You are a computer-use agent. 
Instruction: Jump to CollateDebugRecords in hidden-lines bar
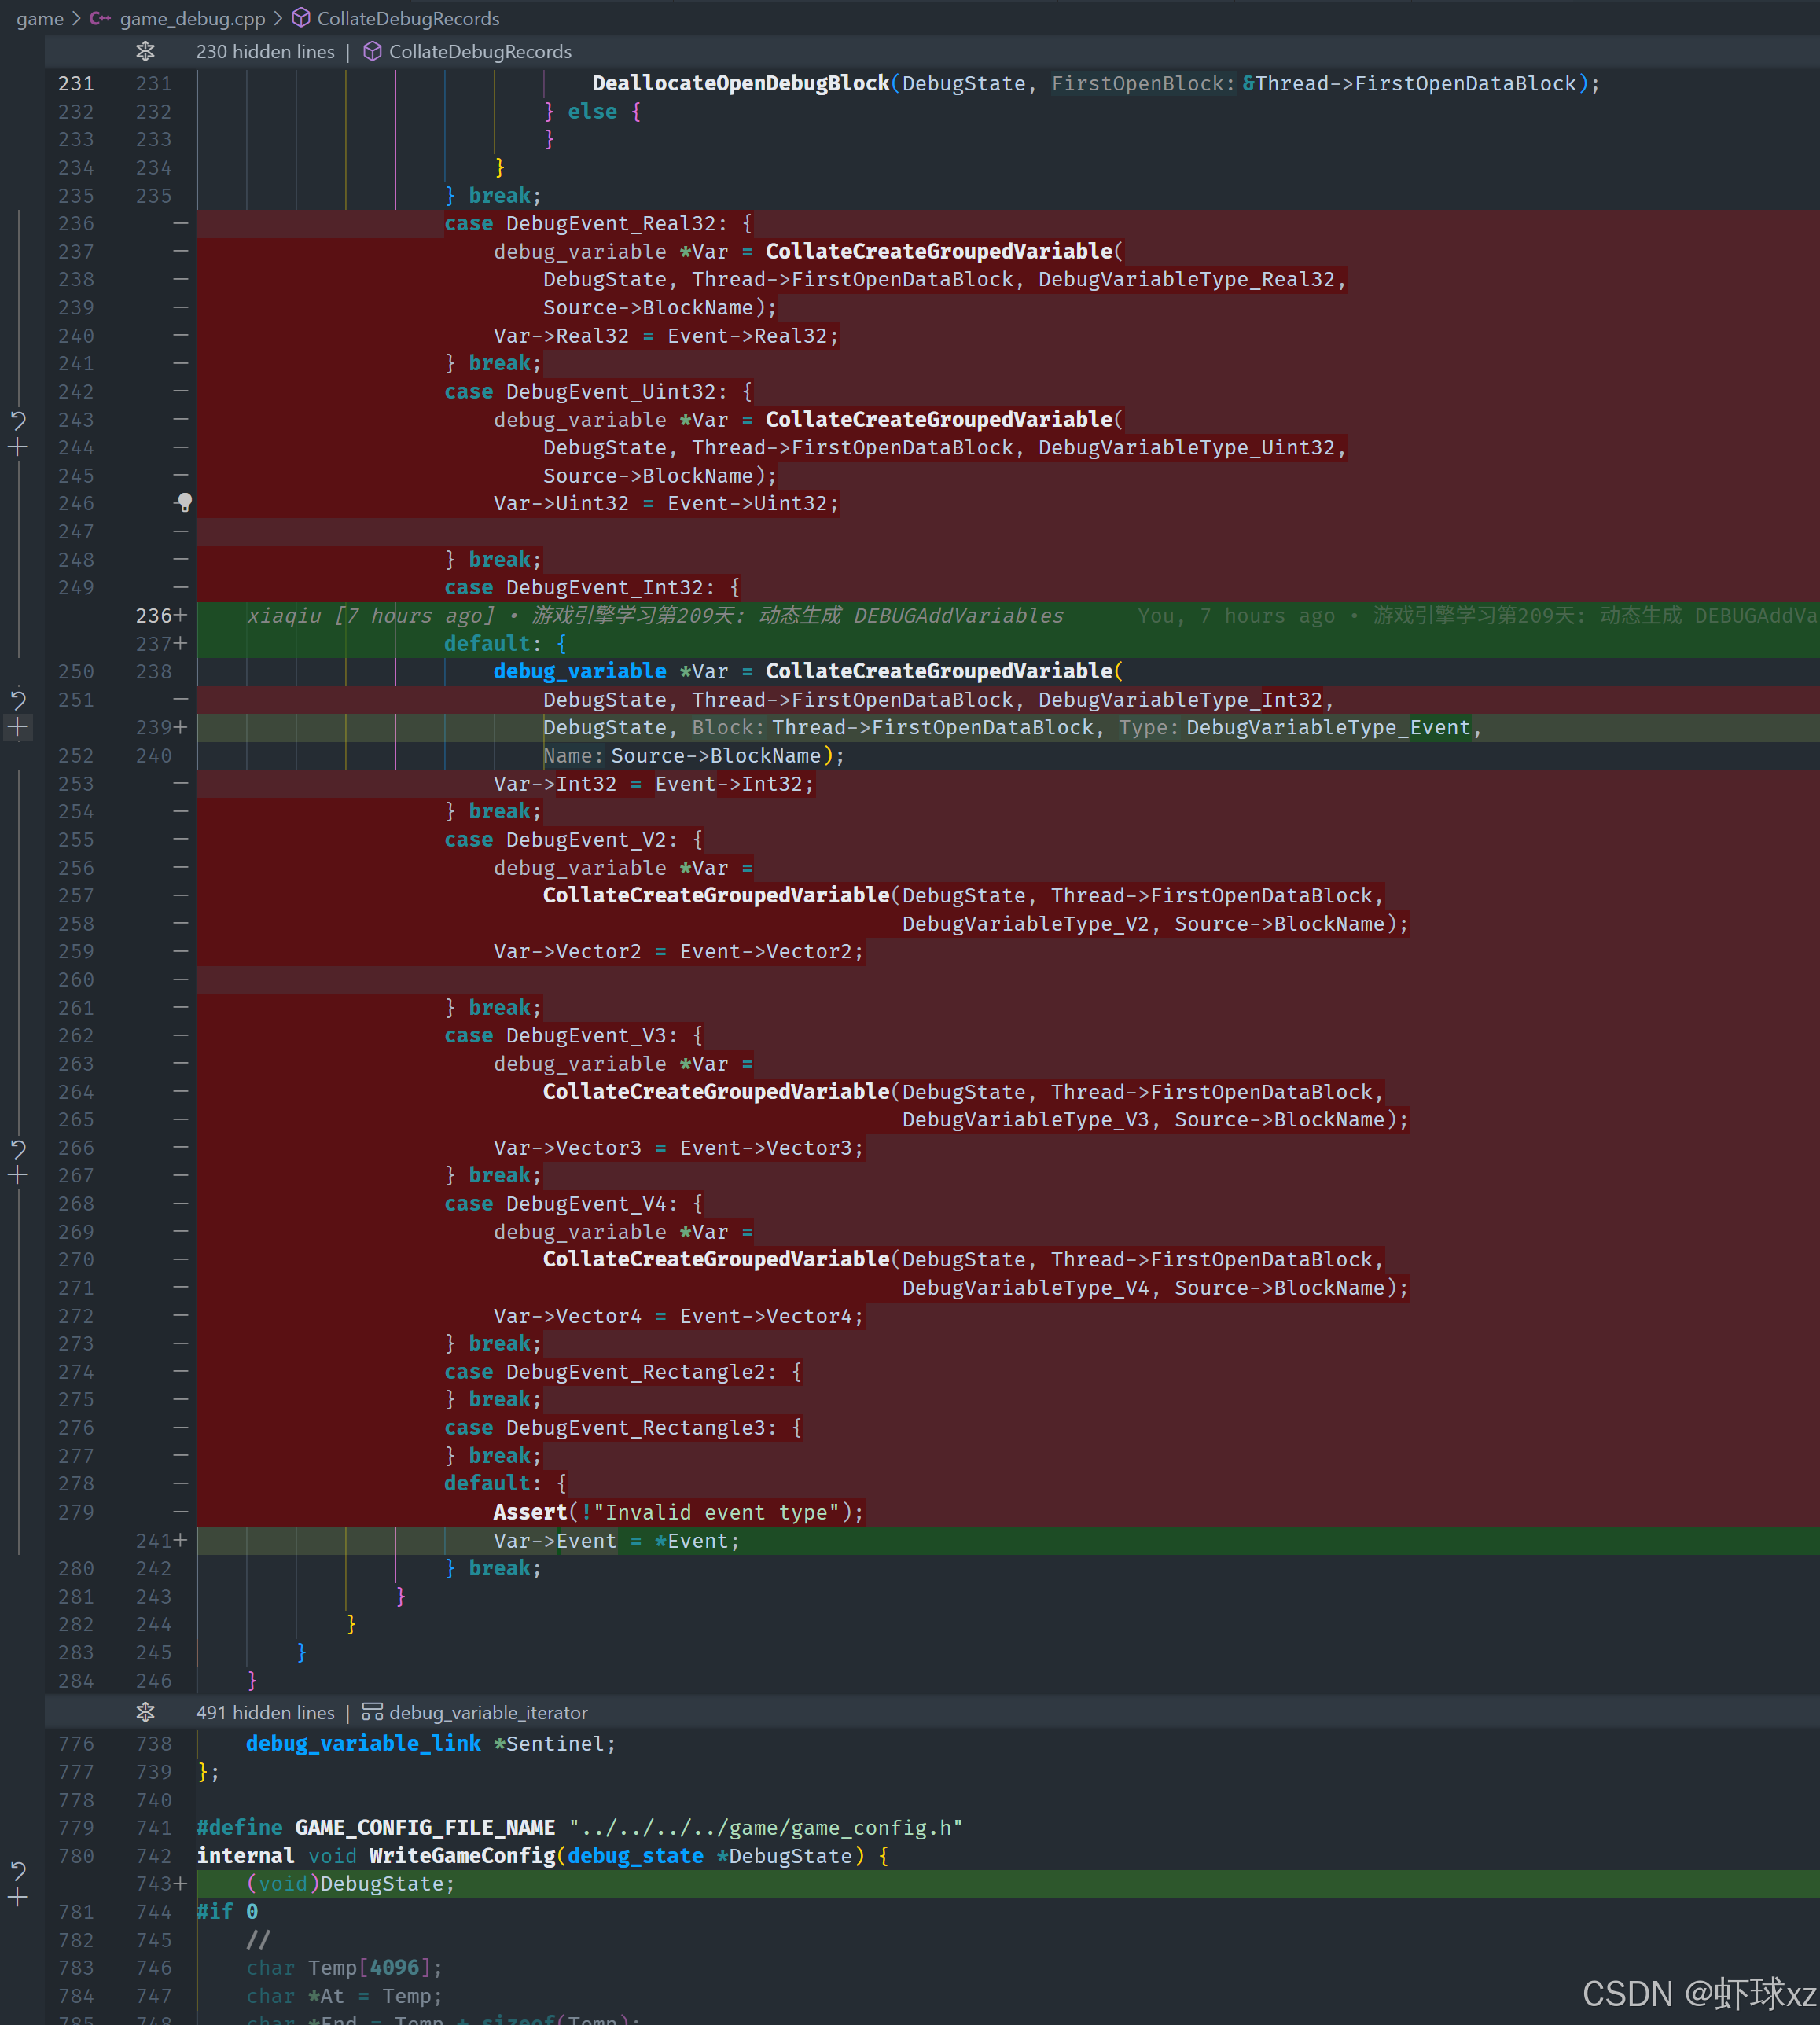click(x=479, y=52)
